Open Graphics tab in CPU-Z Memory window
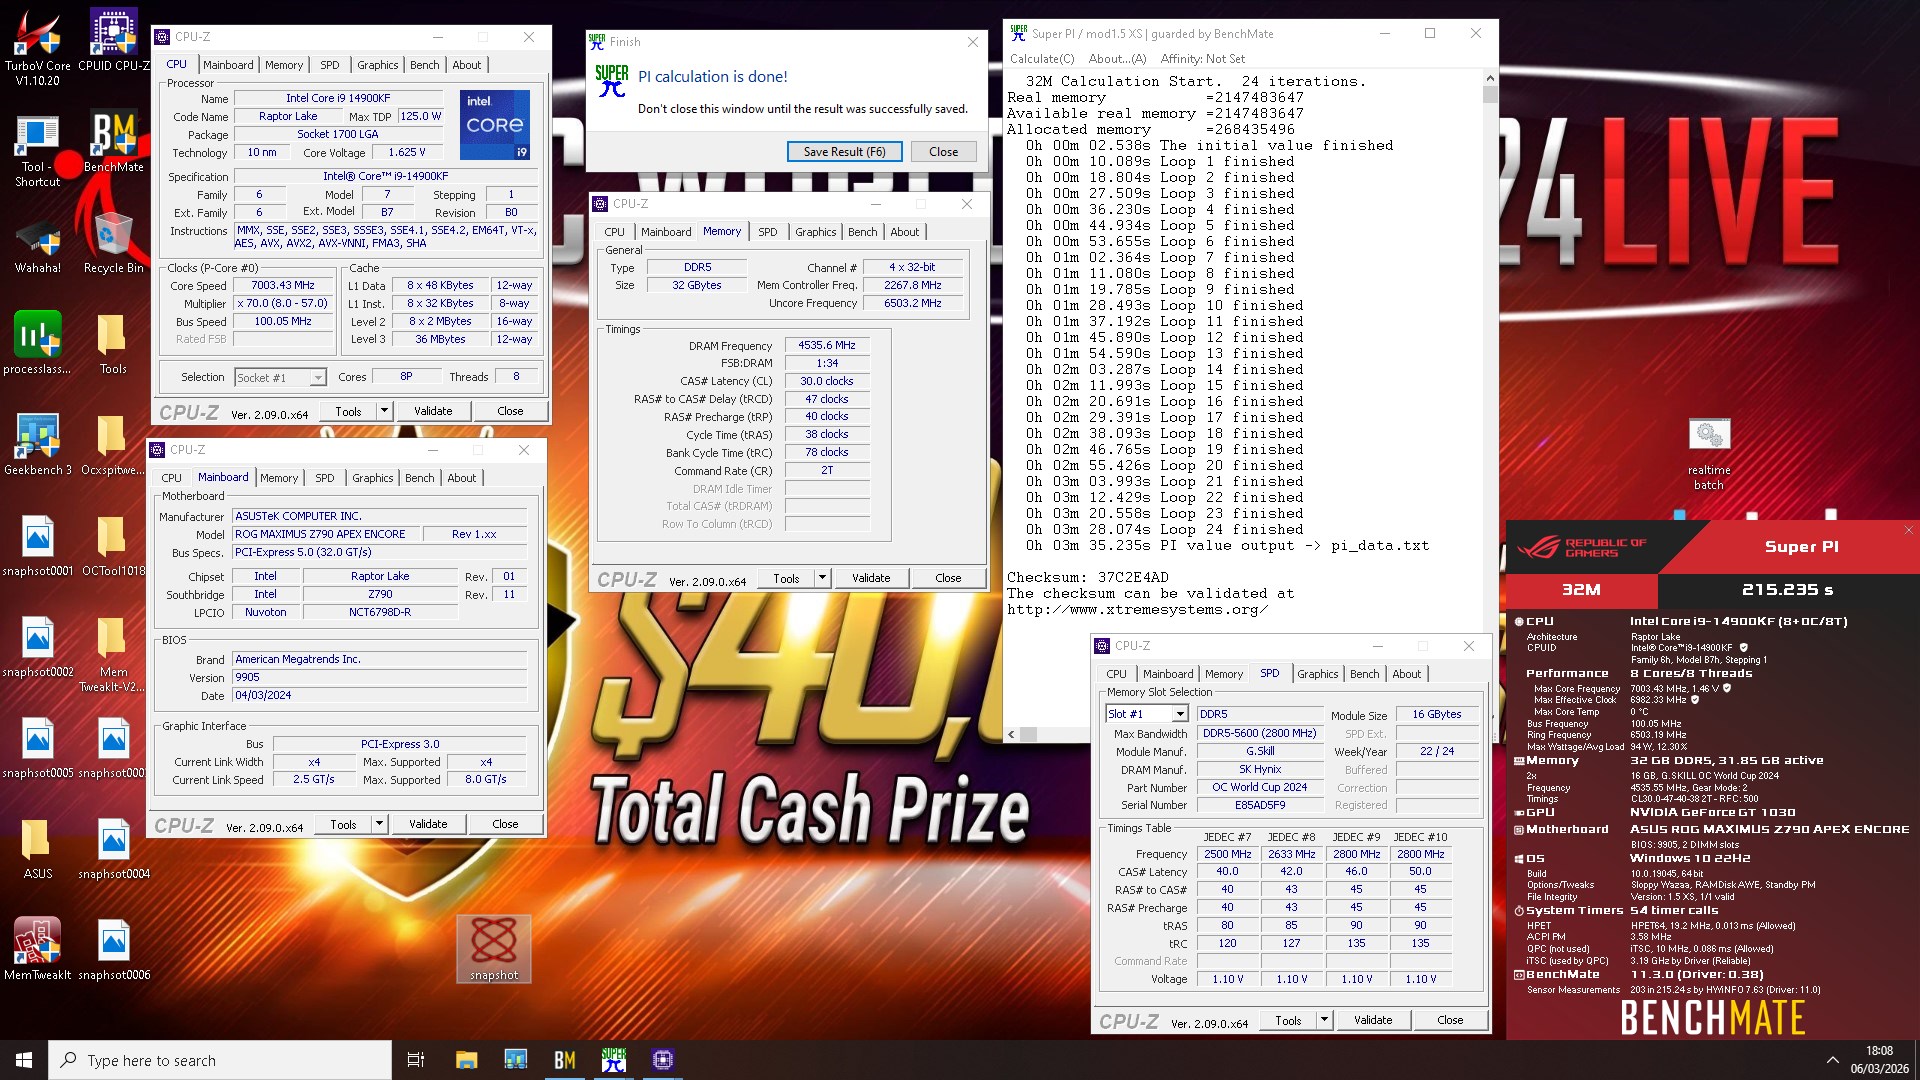This screenshot has height=1080, width=1920. click(815, 232)
